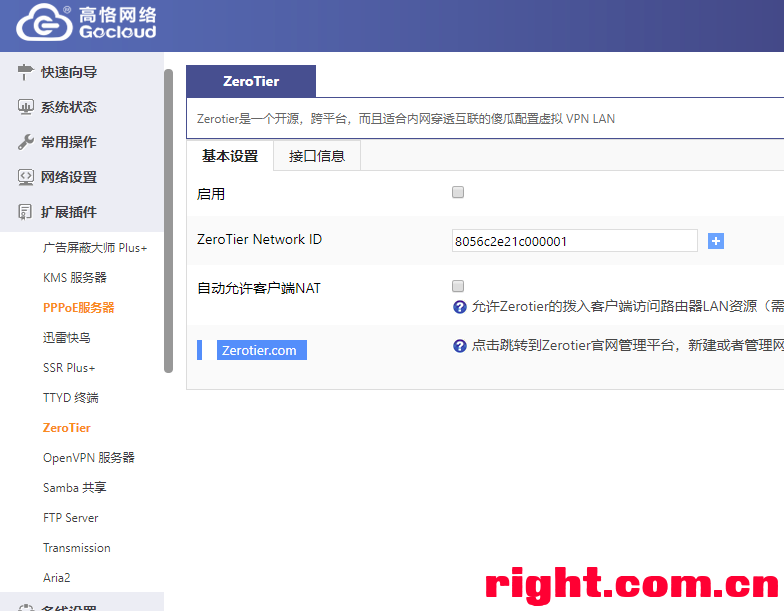784x611 pixels.
Task: Expand the 常用操作 menu
Action: [x=69, y=142]
